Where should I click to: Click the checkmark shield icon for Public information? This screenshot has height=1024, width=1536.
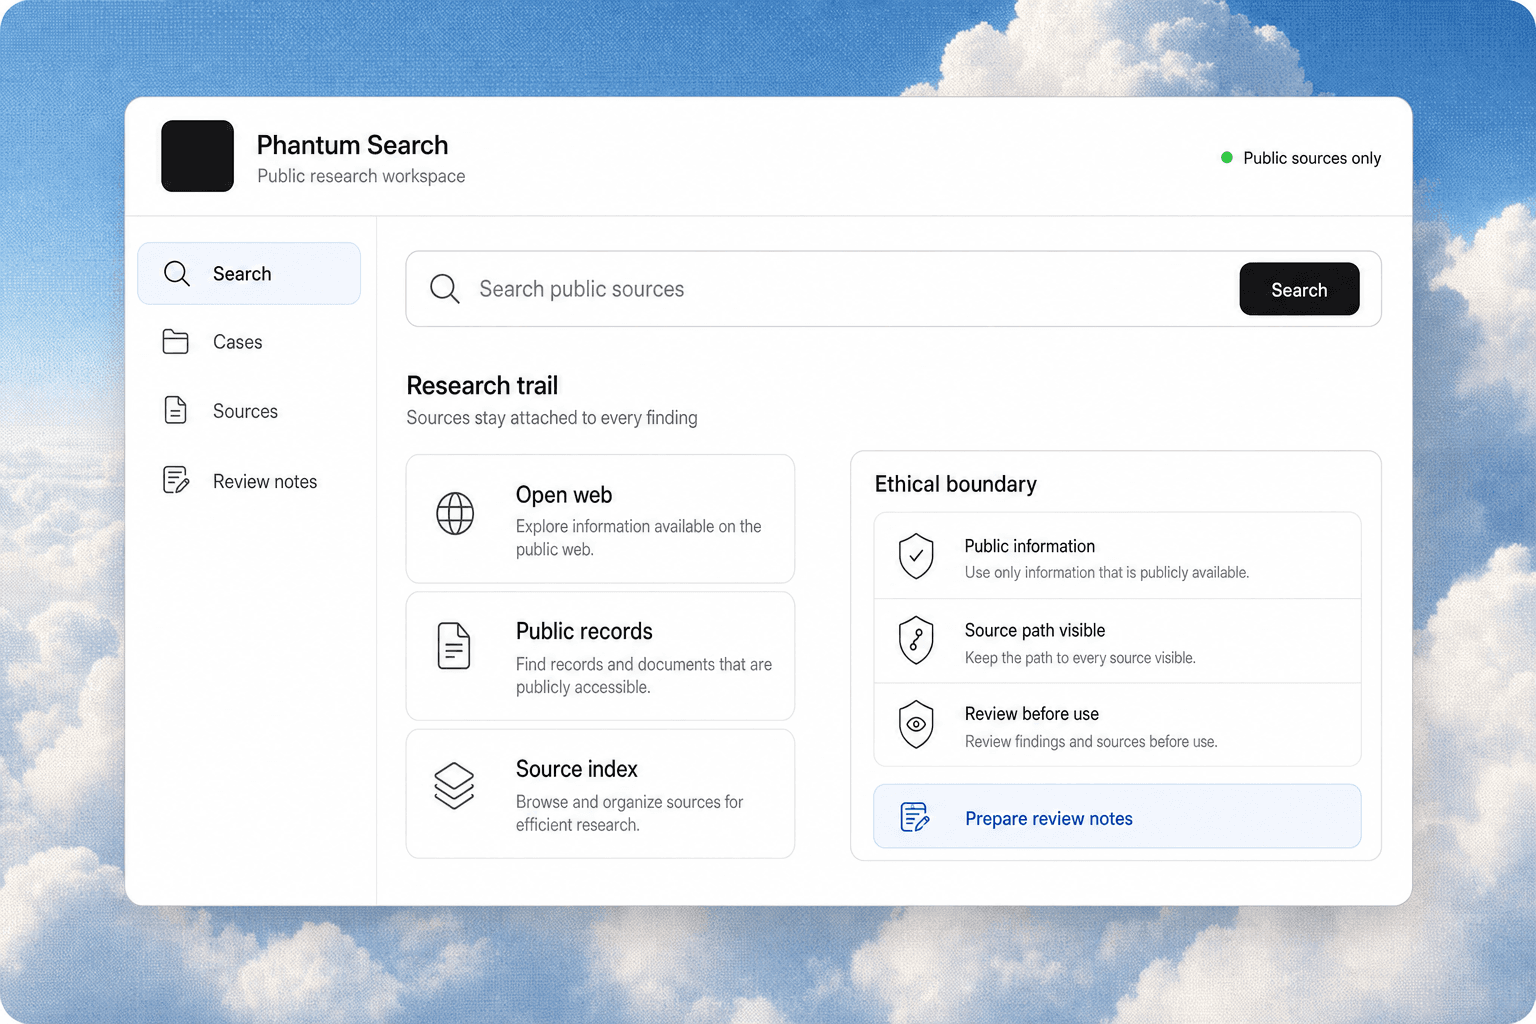916,556
